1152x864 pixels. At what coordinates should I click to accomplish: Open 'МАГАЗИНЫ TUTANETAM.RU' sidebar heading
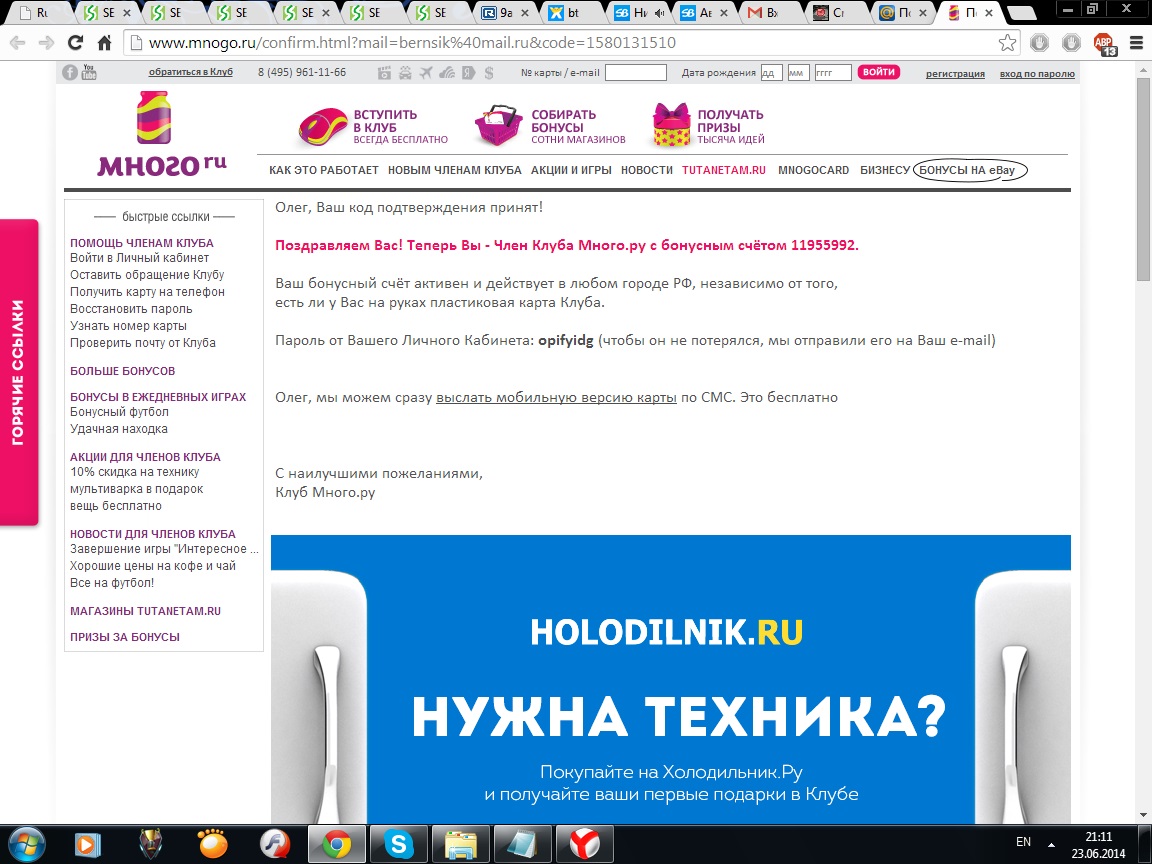(145, 611)
